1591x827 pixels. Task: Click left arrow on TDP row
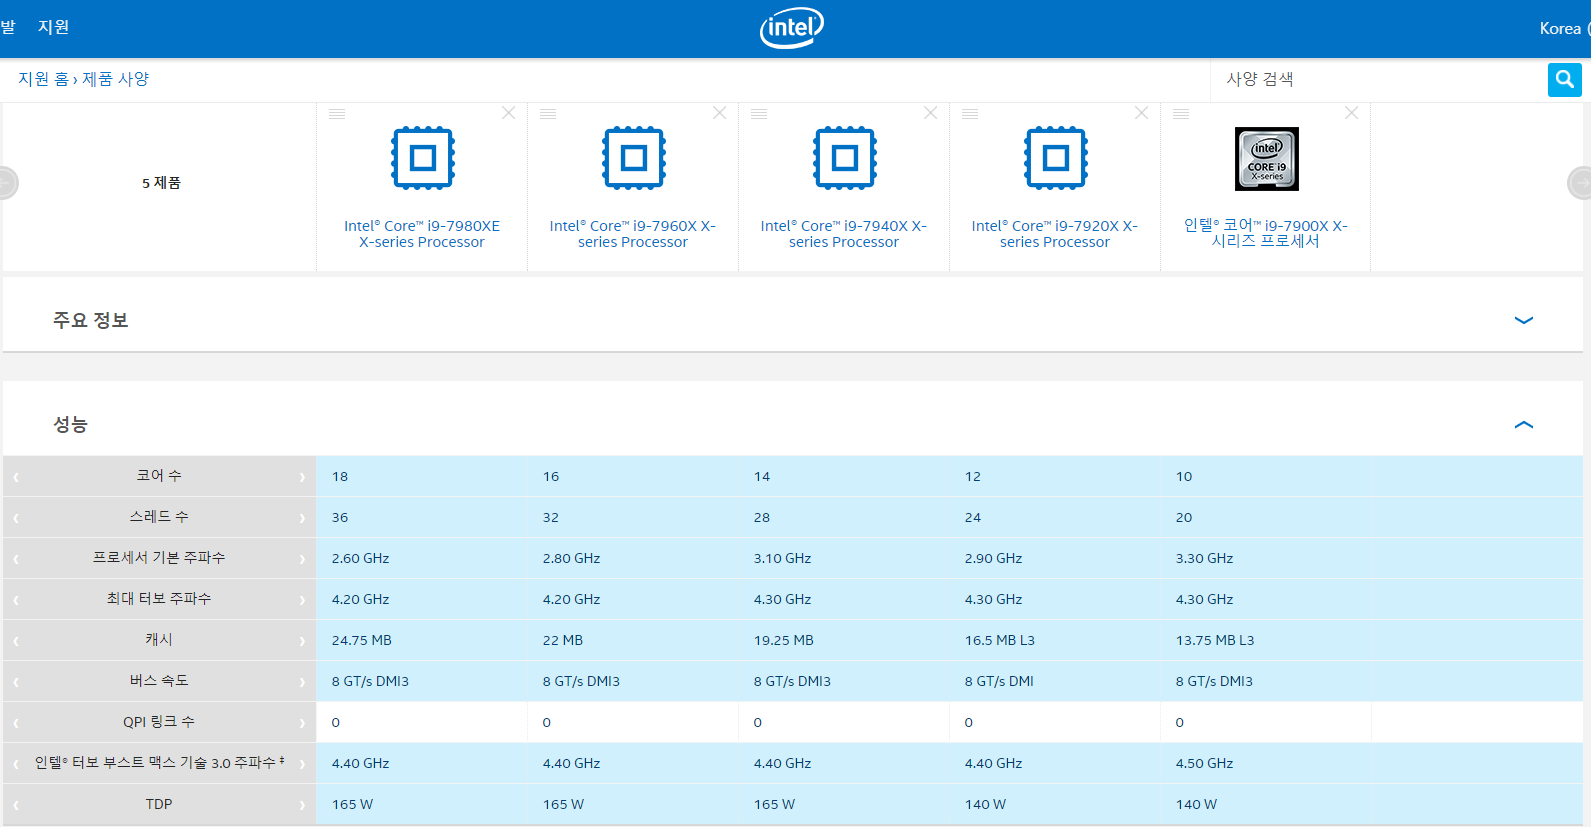[x=16, y=805]
